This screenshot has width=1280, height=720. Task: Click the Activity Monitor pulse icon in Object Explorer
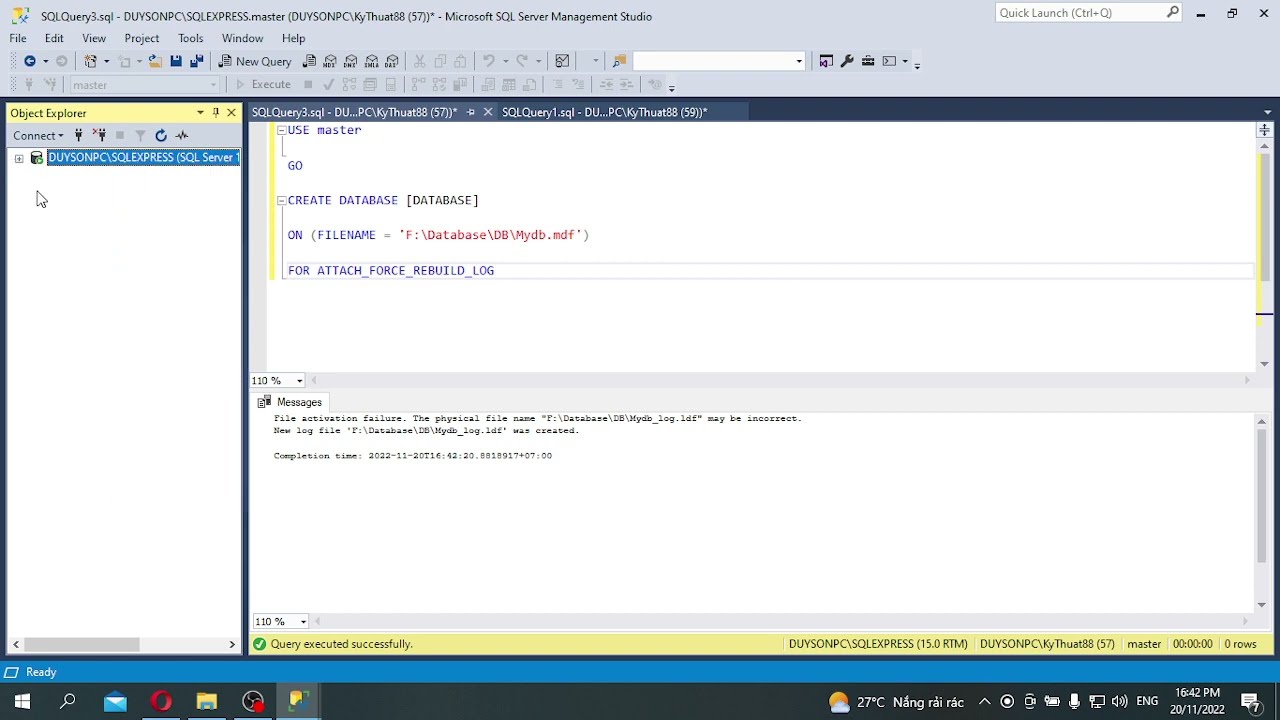pyautogui.click(x=182, y=135)
